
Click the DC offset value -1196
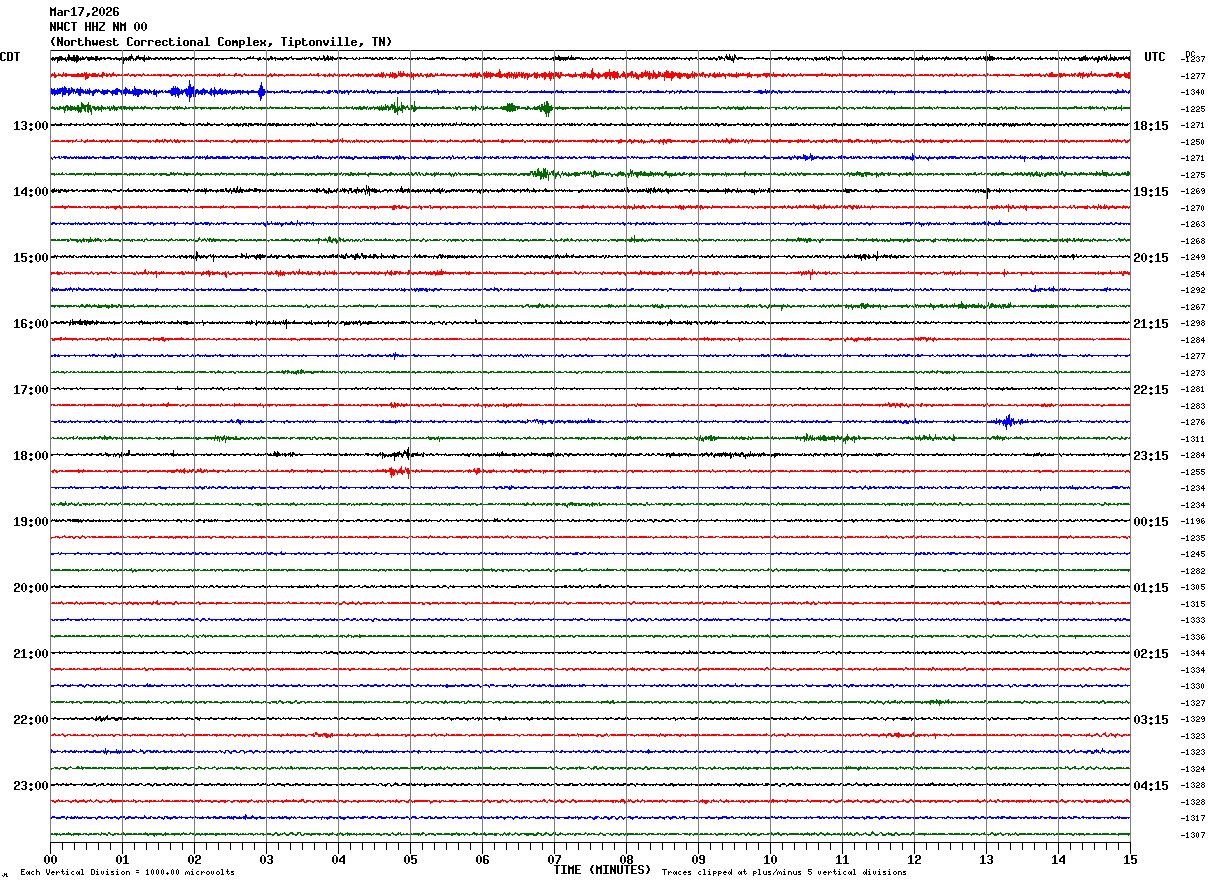[x=1193, y=522]
